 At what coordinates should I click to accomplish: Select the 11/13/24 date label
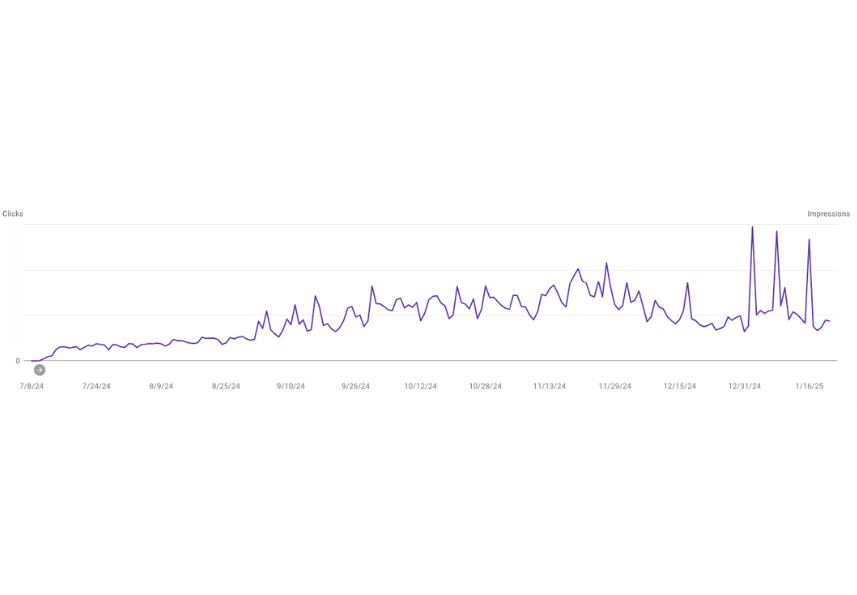coord(550,386)
